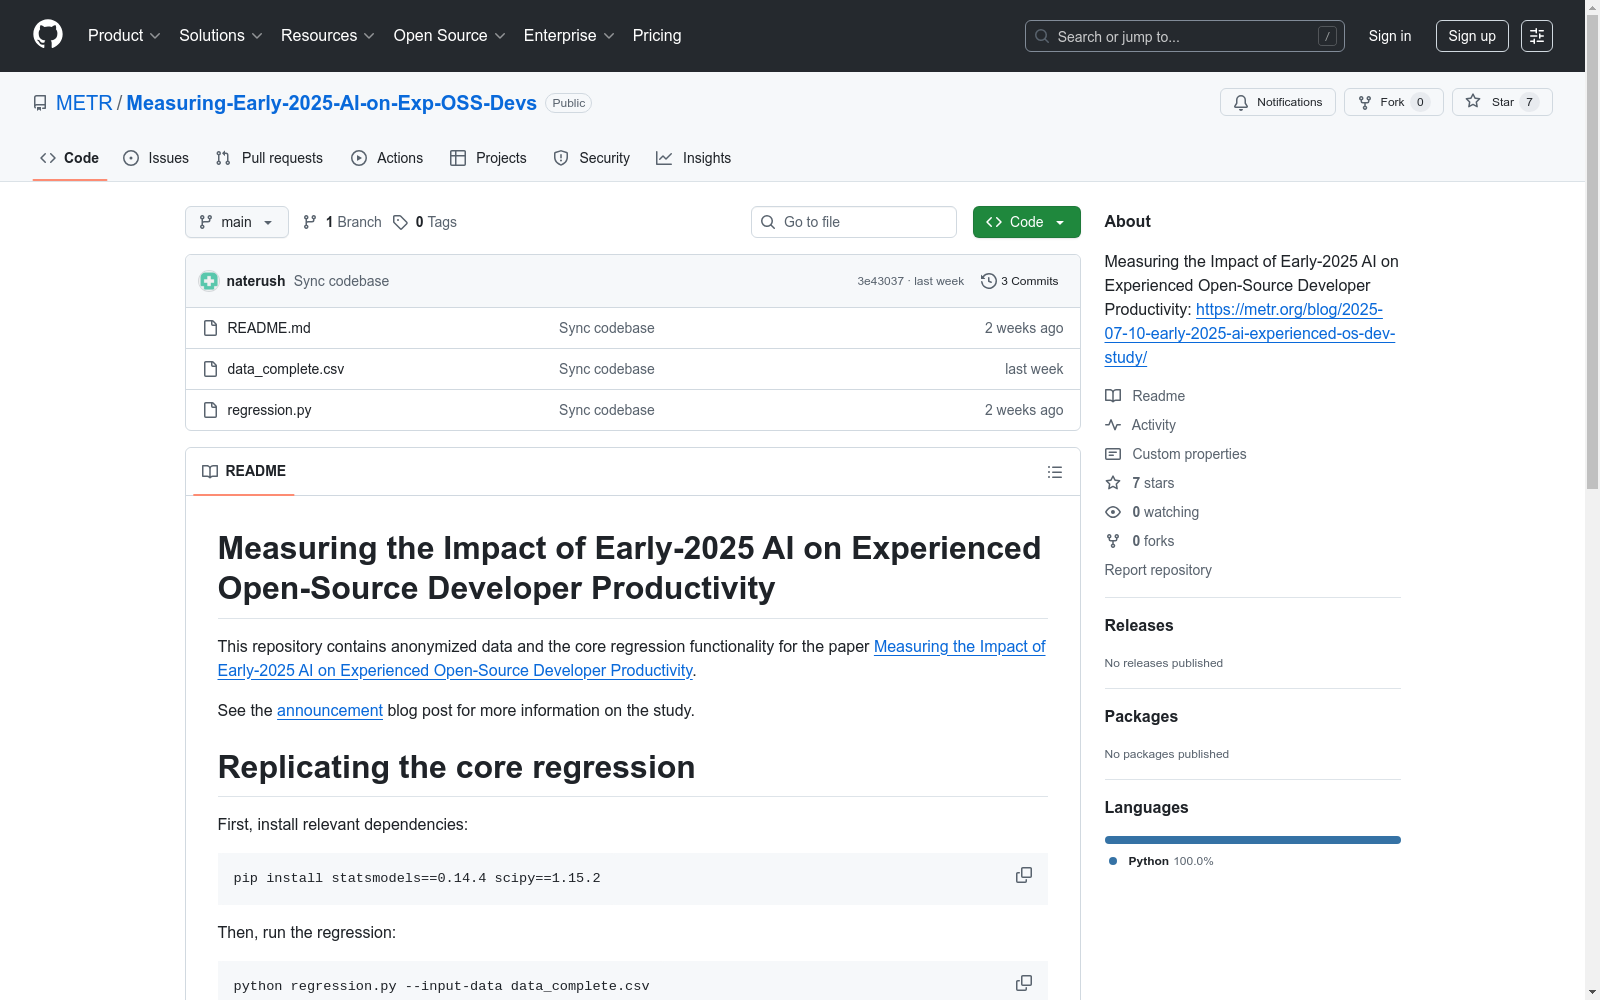Expand the Open Source menu

point(450,36)
